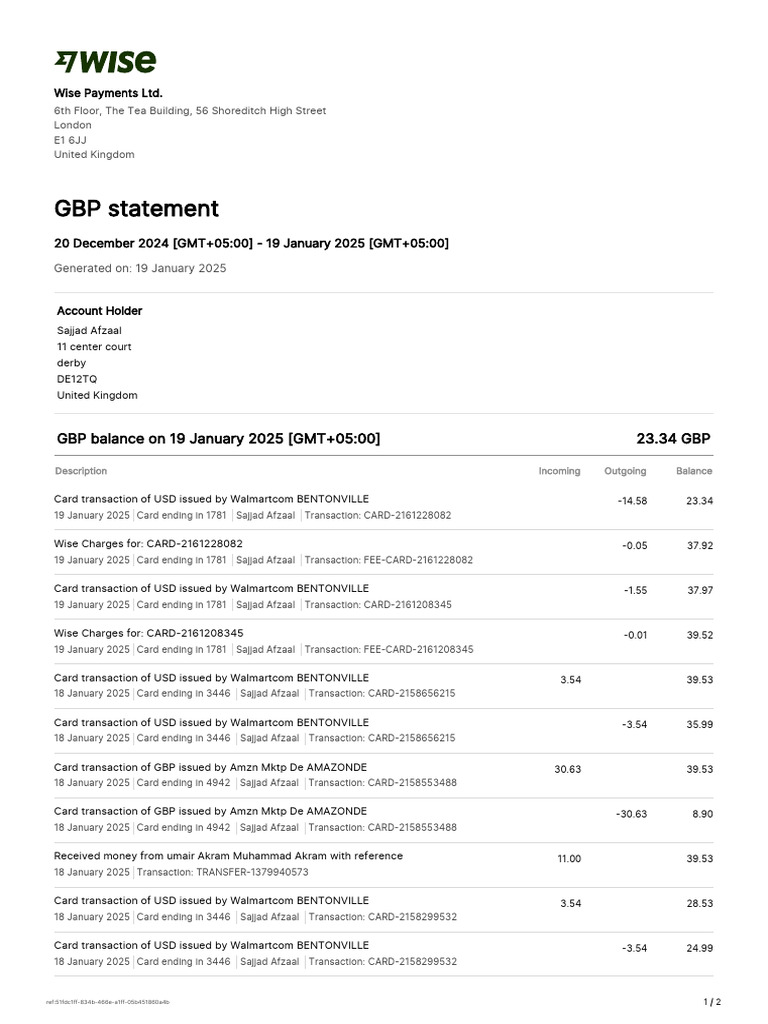768x1024 pixels.
Task: Click the Description column header
Action: coord(81,471)
